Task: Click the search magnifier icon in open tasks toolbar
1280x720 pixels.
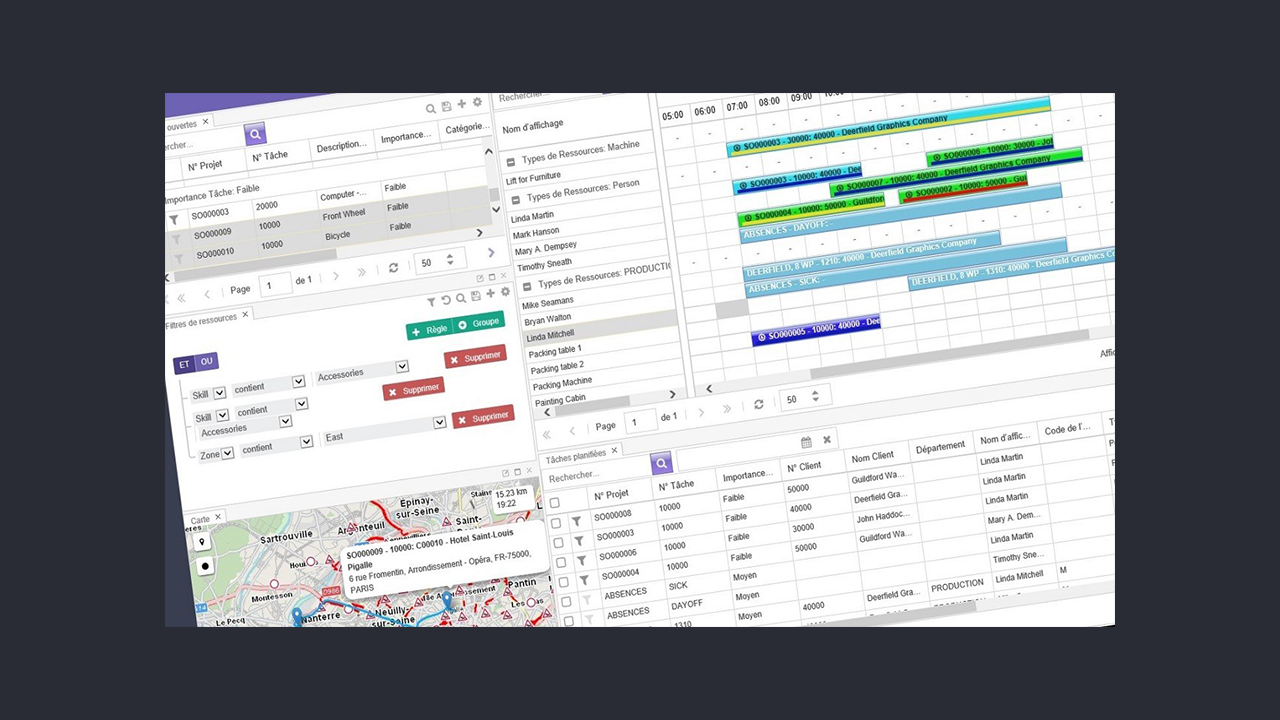Action: click(x=431, y=109)
